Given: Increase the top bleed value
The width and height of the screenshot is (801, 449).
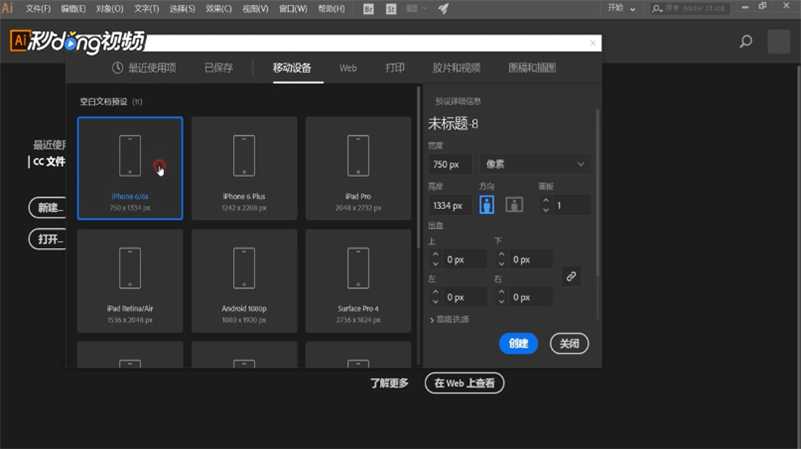Looking at the screenshot, I should point(435,254).
